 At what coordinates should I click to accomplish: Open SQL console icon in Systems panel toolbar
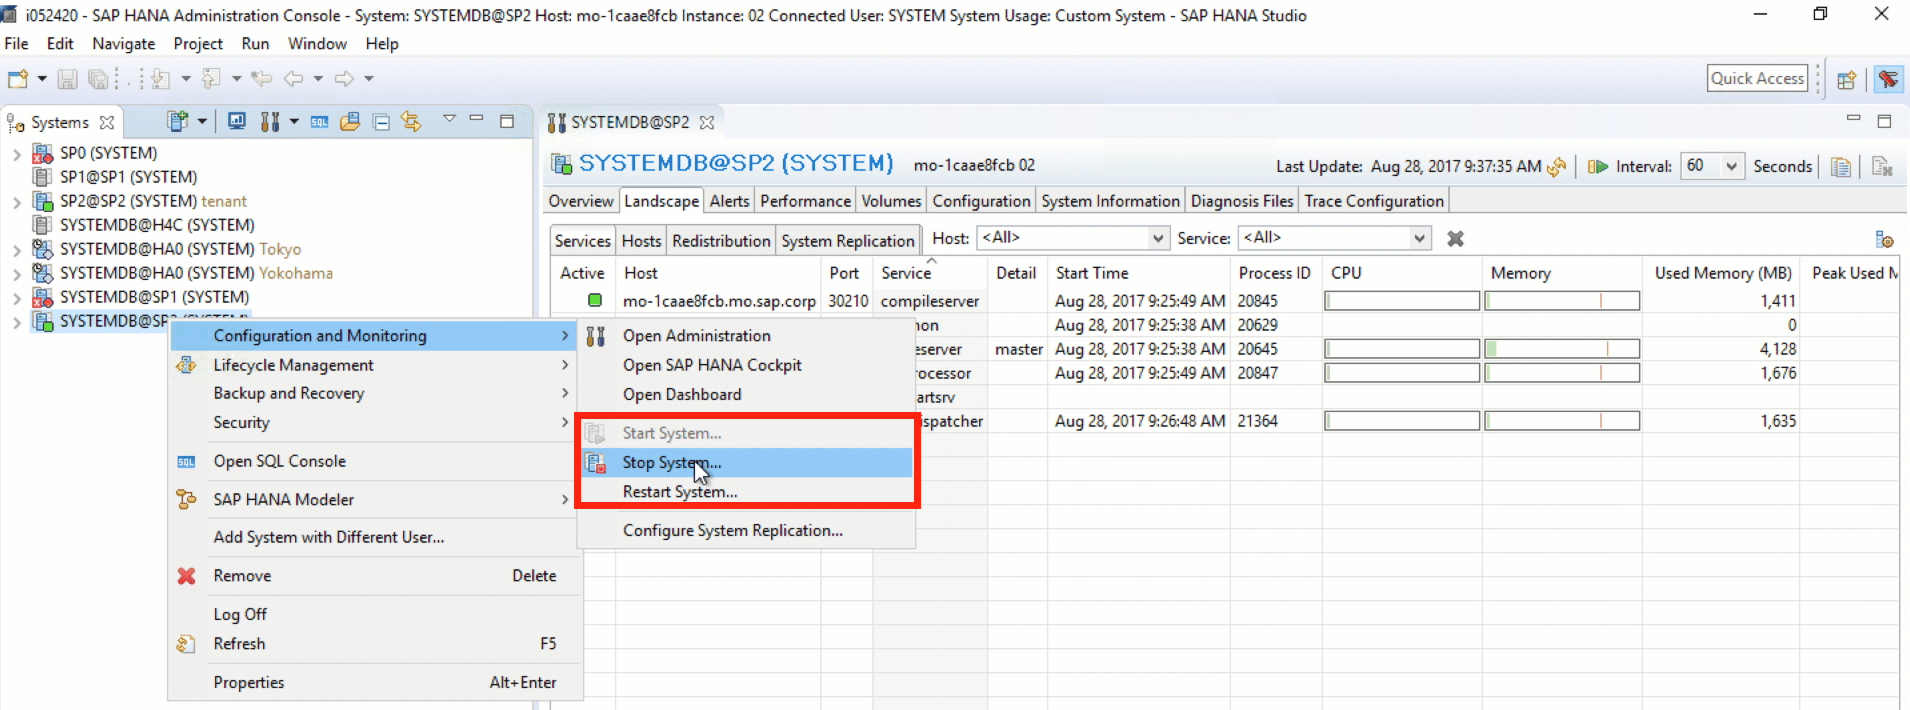coord(319,122)
